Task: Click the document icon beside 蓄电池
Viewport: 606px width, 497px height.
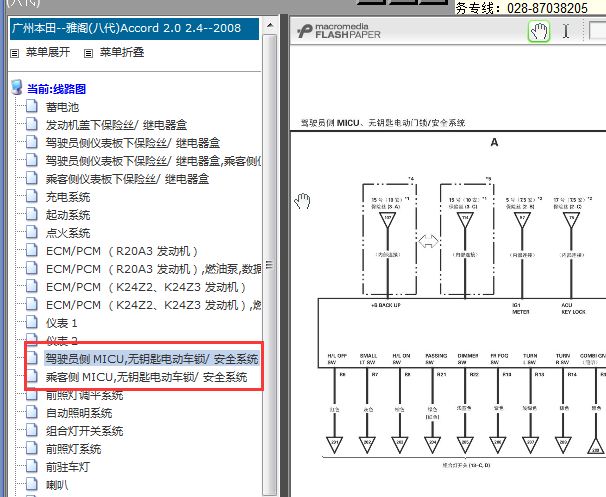Action: pos(32,106)
